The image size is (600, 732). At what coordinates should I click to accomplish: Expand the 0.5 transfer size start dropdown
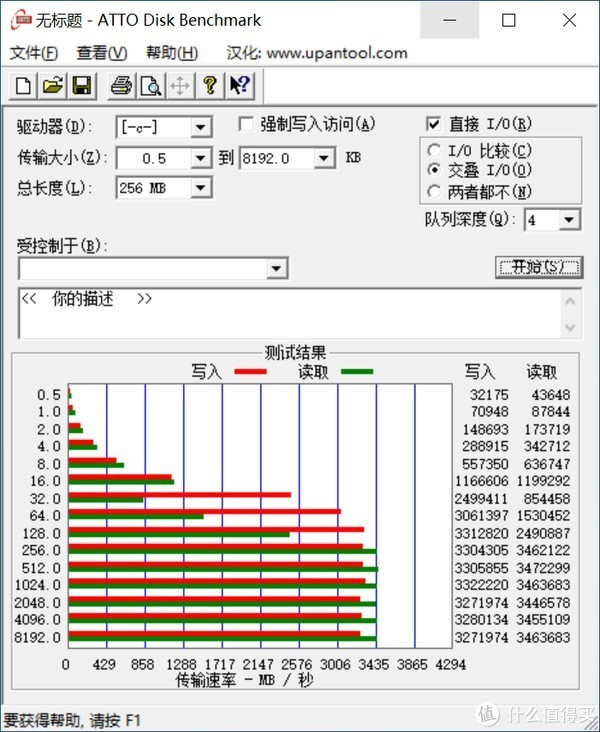coord(201,158)
